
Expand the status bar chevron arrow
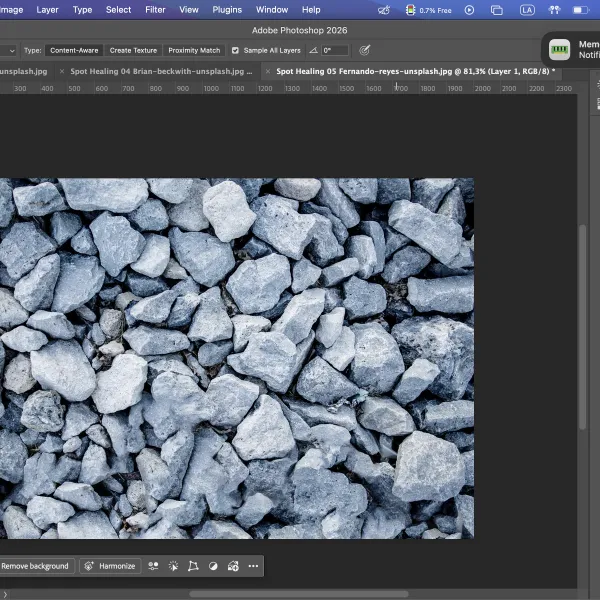(x=5, y=594)
